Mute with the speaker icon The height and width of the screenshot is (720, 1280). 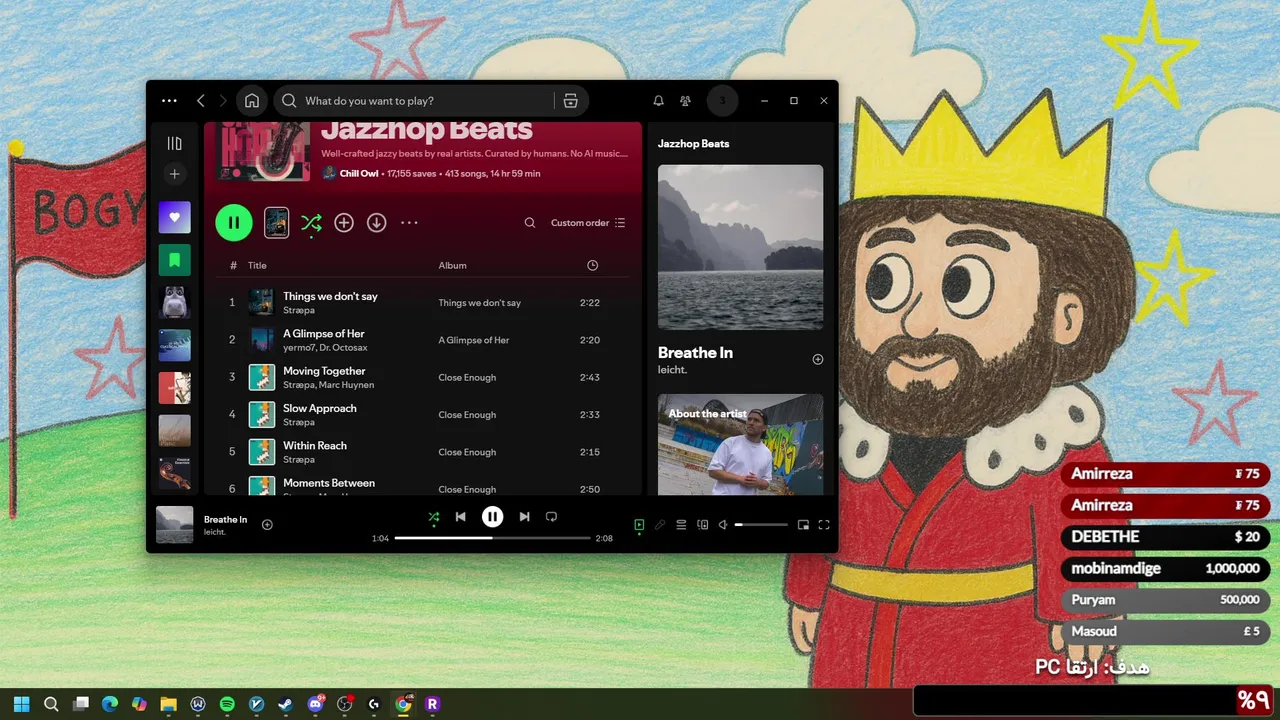tap(723, 524)
